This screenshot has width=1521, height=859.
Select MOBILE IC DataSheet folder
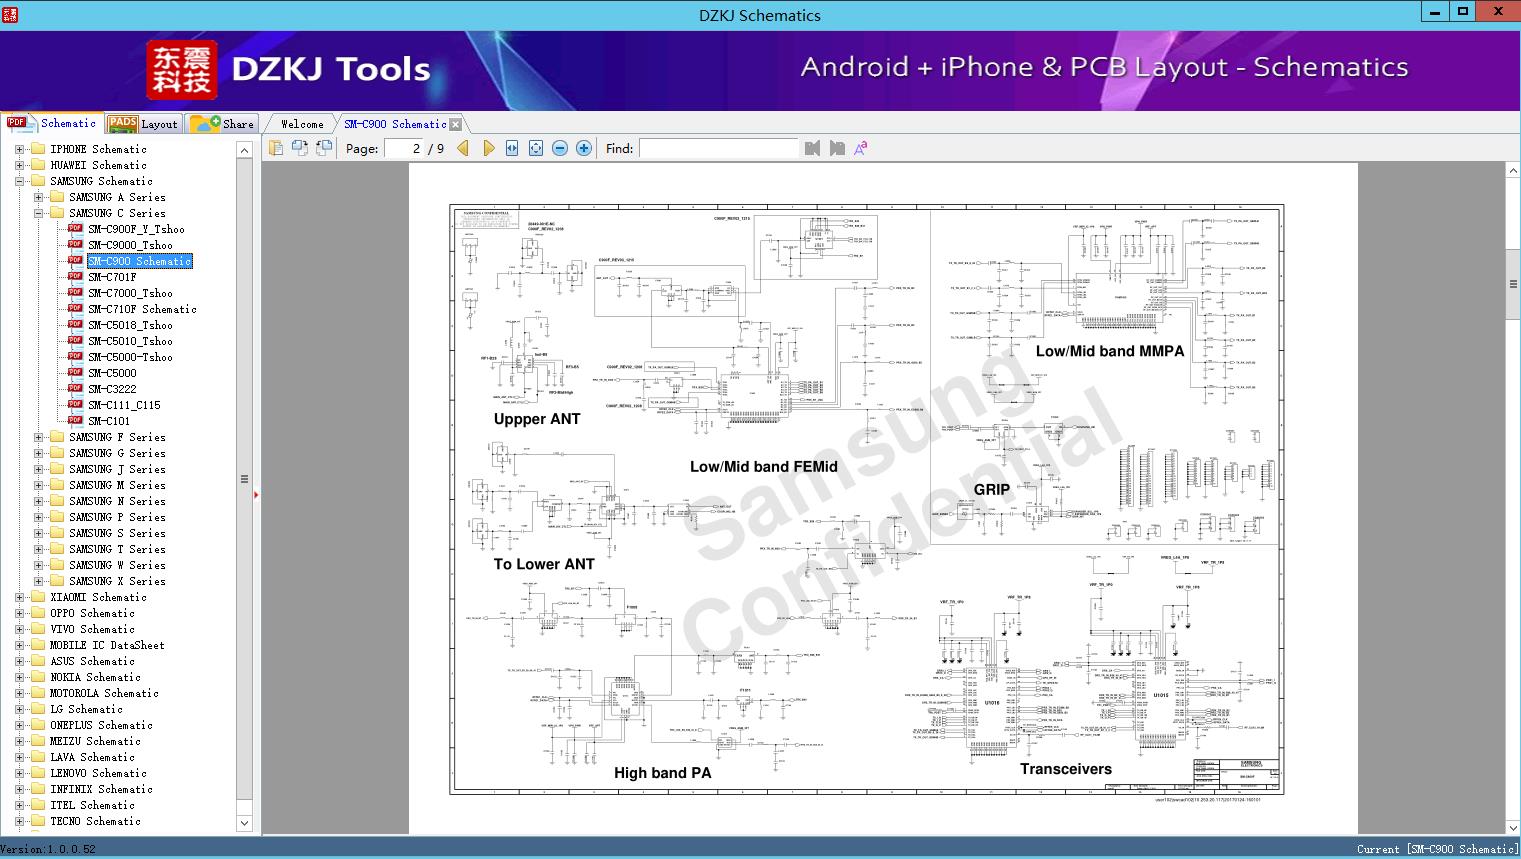pos(107,645)
